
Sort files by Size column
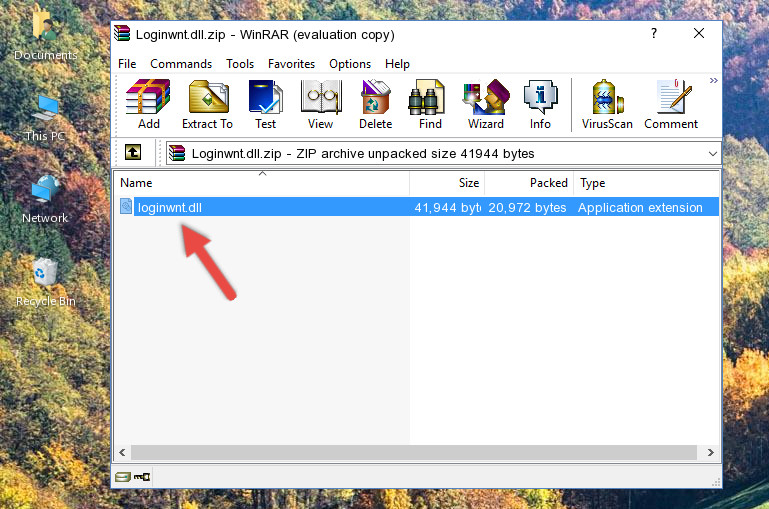[x=447, y=183]
